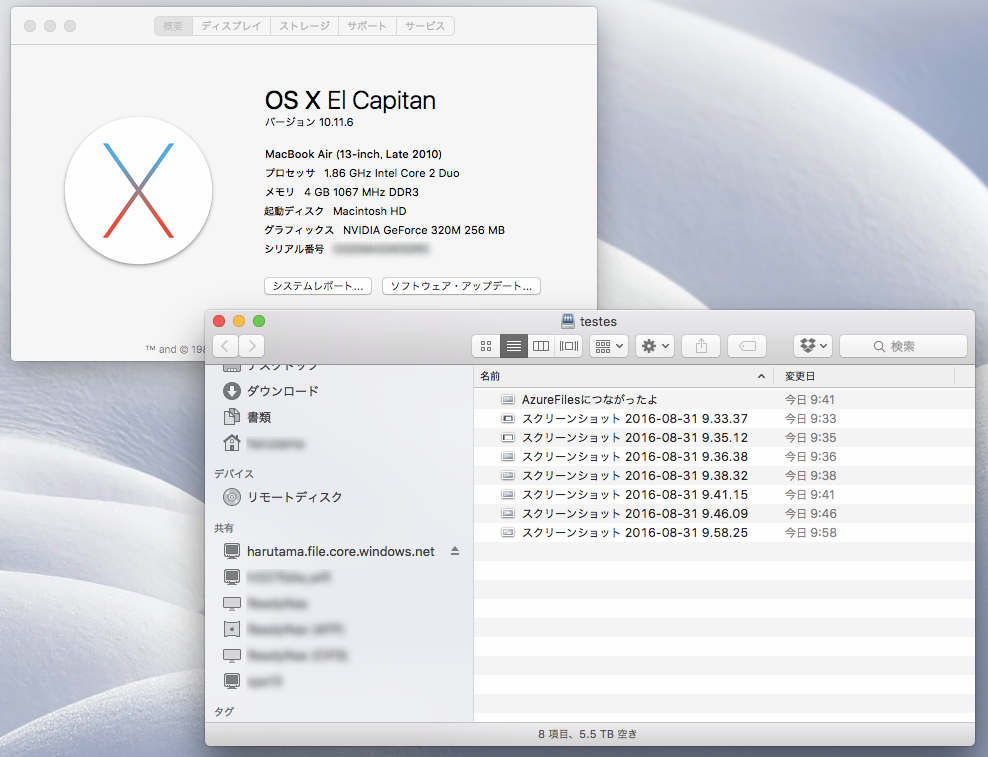
Task: Click MacBook Air (13-inch, Late 2010) text
Action: click(x=353, y=154)
